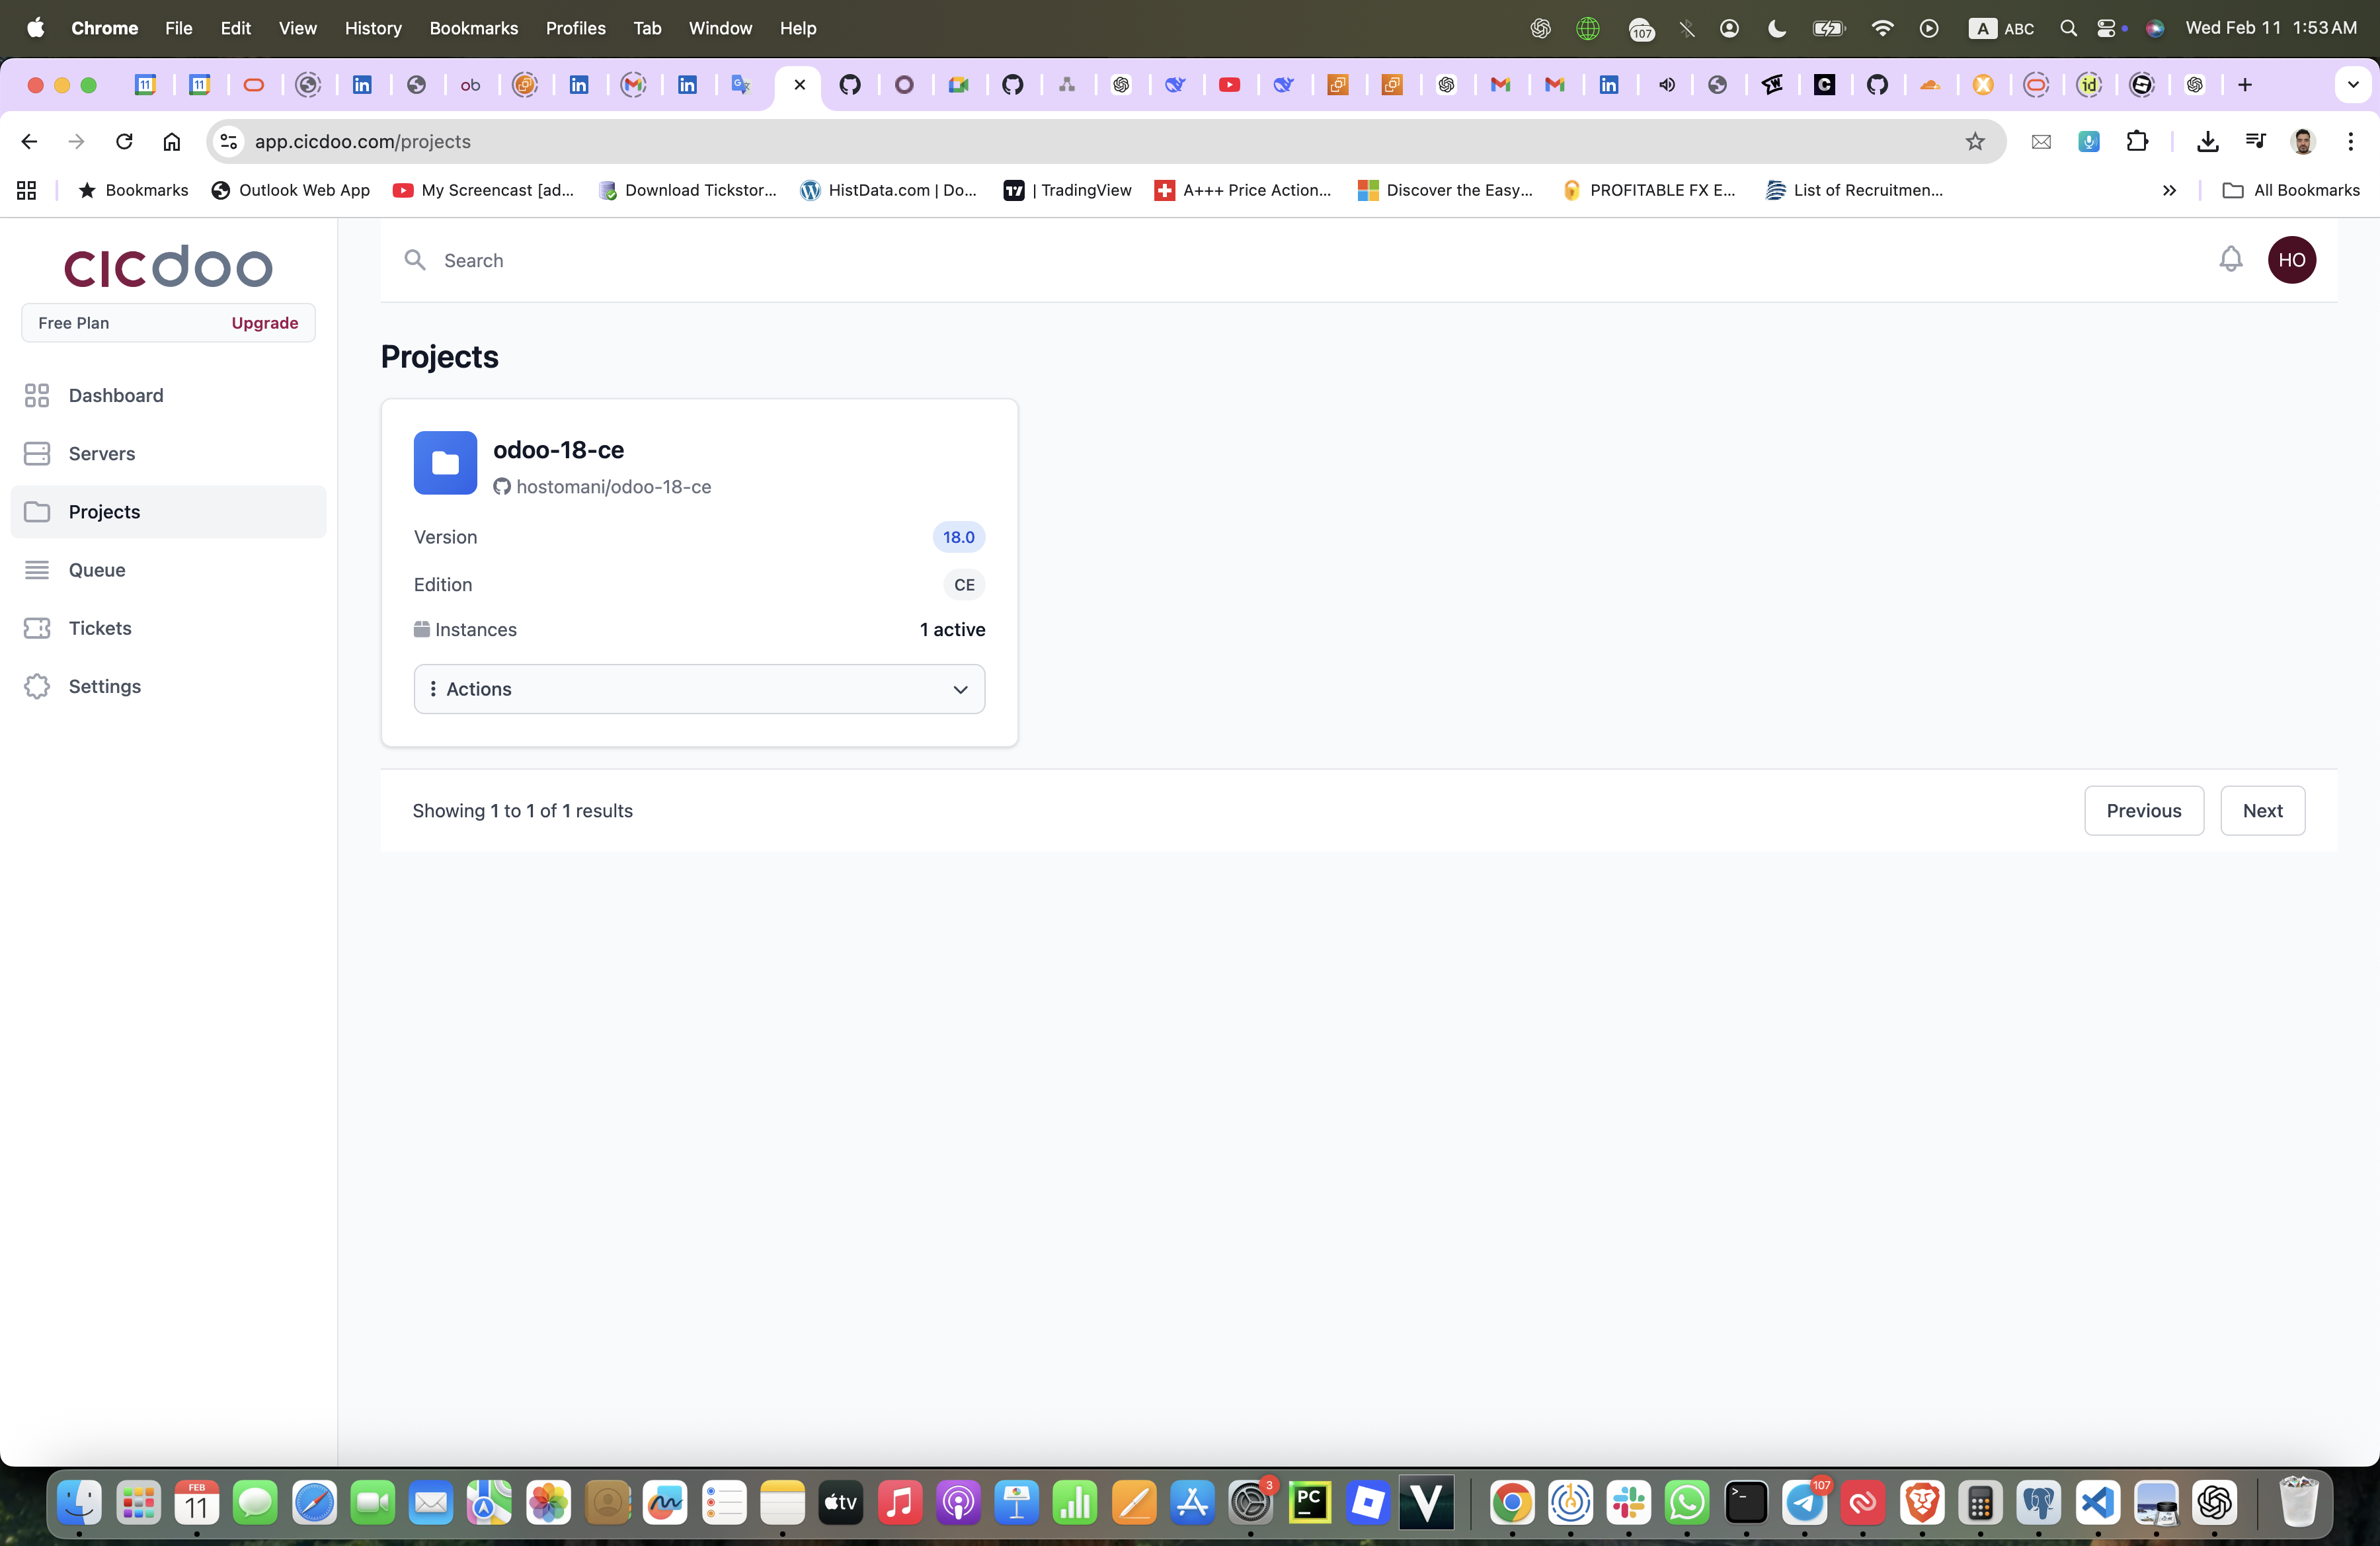This screenshot has height=1546, width=2380.
Task: Click the Servers icon in sidebar
Action: 37,453
